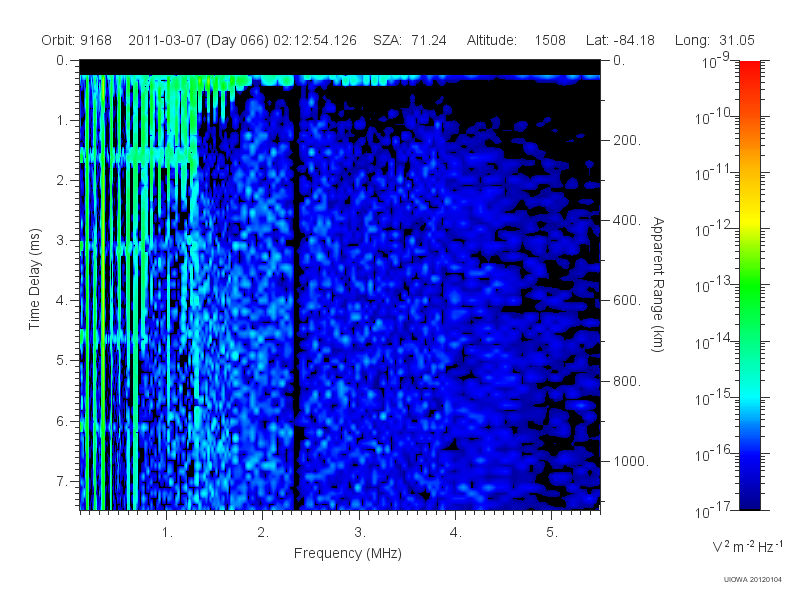Click the time delay tick label '4.'

click(x=61, y=300)
